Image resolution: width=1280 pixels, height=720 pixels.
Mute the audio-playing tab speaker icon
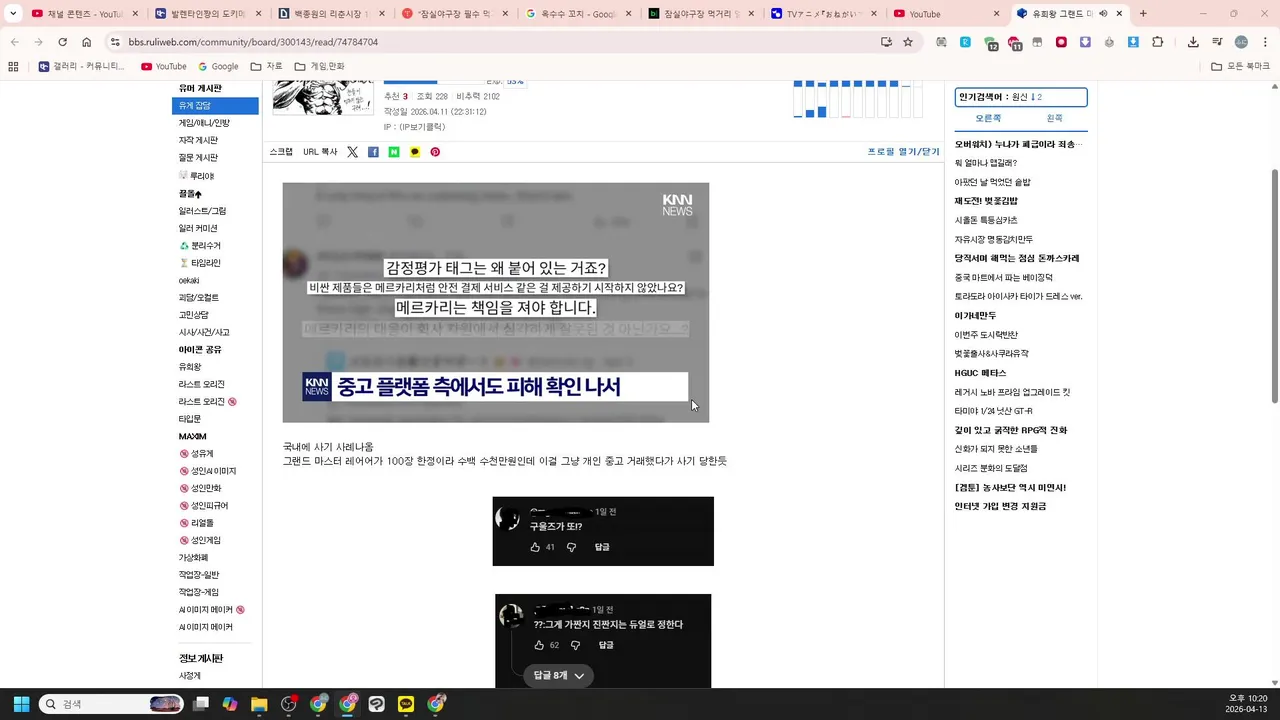point(1103,14)
